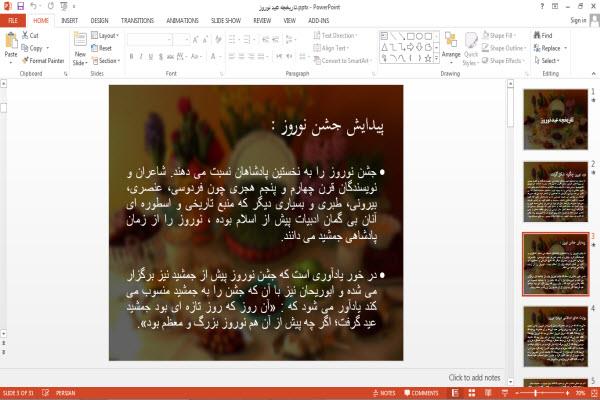Open the PowerPoint Help question mark
The width and height of the screenshot is (600, 400).
point(542,6)
